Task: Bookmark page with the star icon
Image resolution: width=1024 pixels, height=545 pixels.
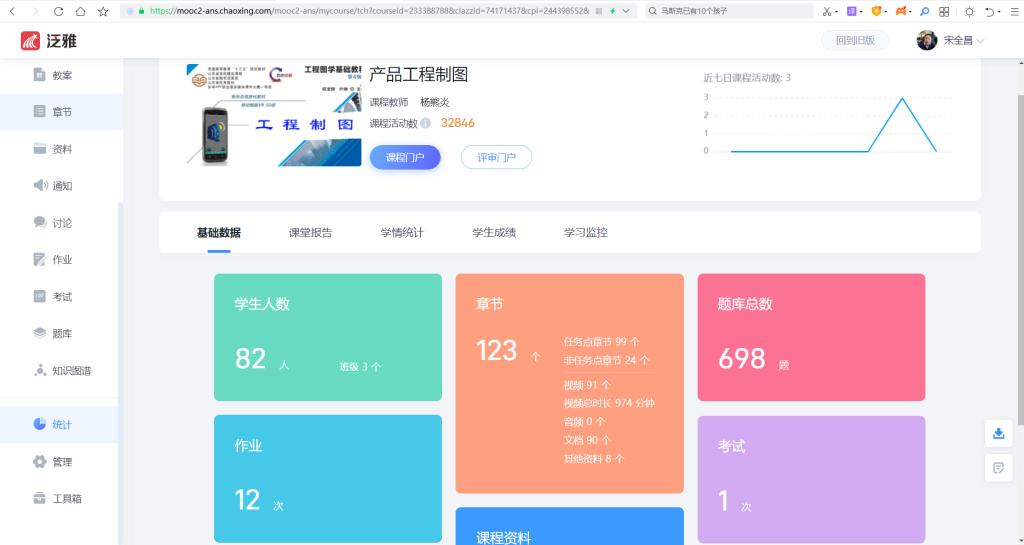Action: click(103, 11)
